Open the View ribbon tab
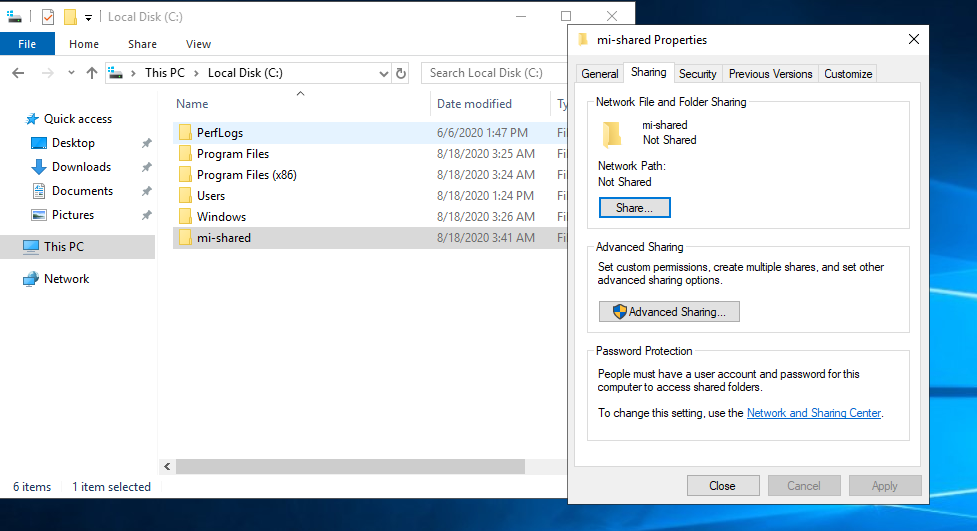 click(198, 44)
